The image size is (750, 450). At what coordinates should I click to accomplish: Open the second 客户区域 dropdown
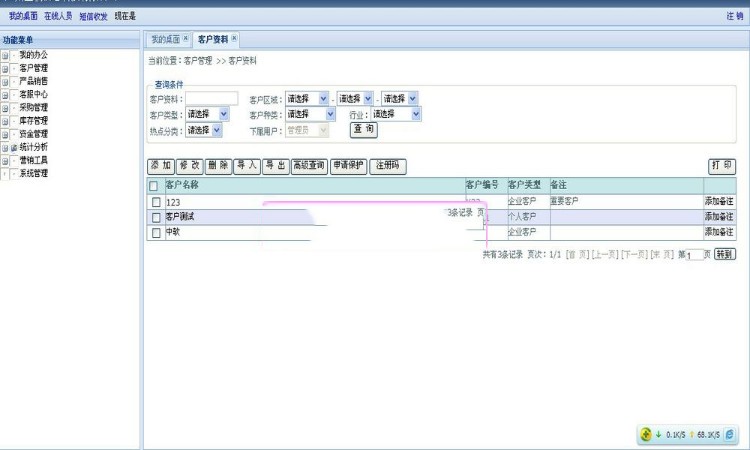(x=355, y=99)
